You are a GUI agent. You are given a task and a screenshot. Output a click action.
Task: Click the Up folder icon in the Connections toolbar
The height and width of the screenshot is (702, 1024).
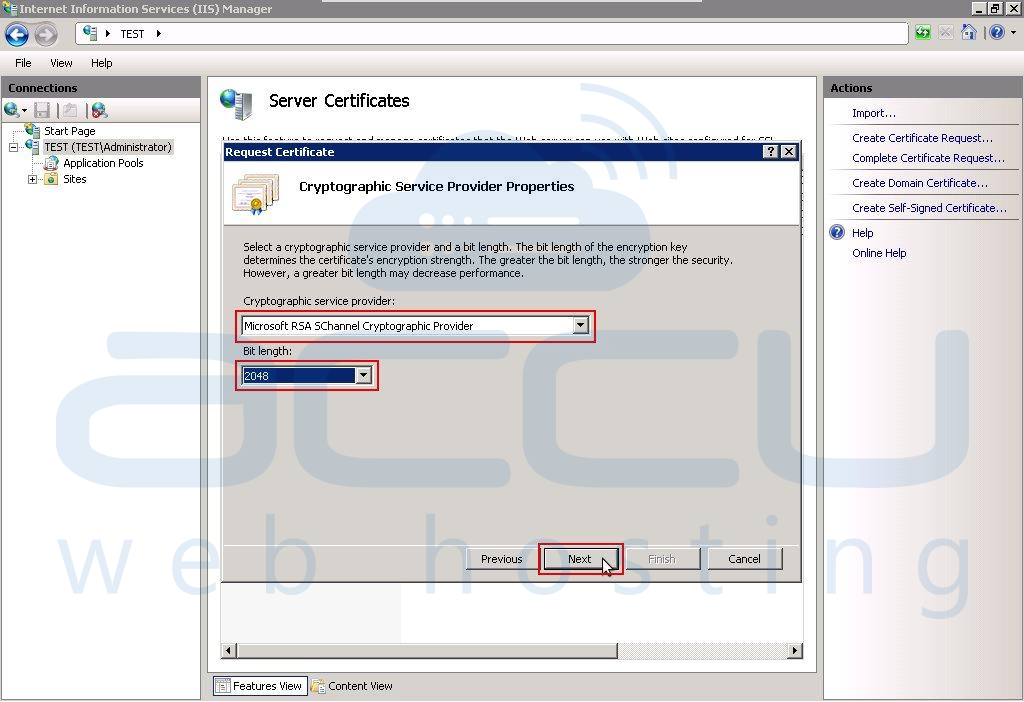tap(70, 110)
